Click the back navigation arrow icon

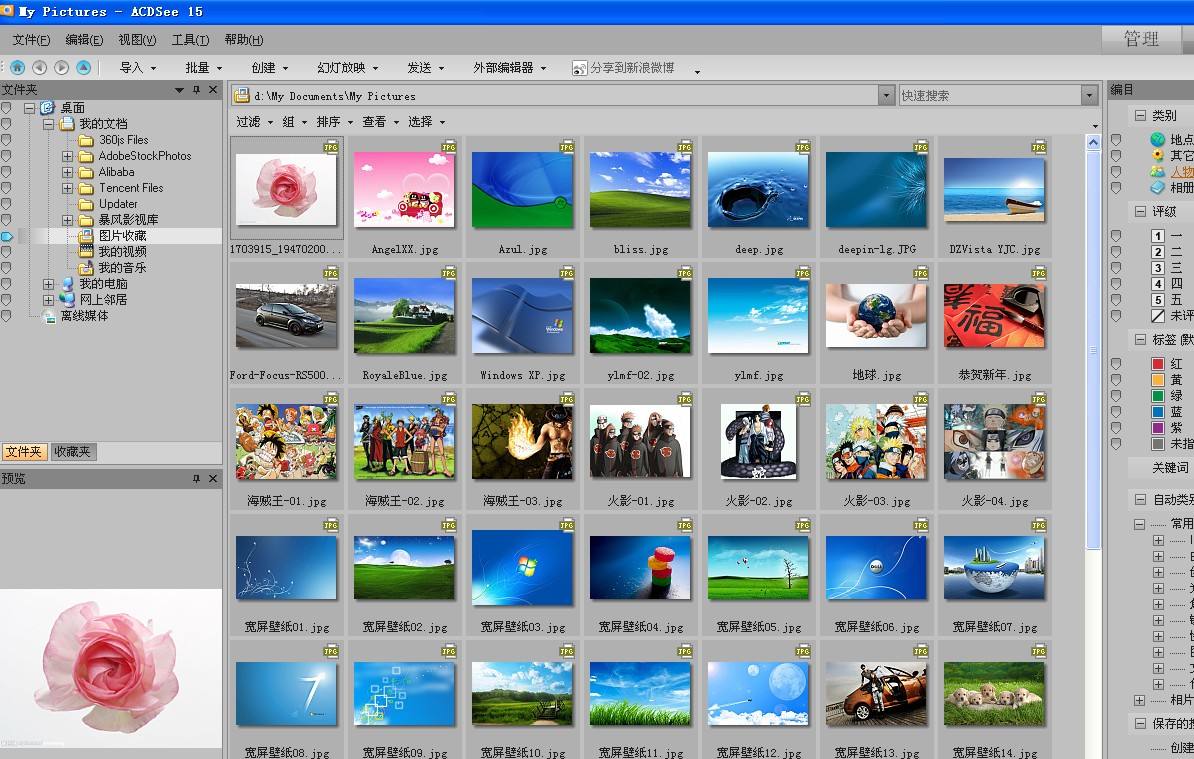(38, 67)
